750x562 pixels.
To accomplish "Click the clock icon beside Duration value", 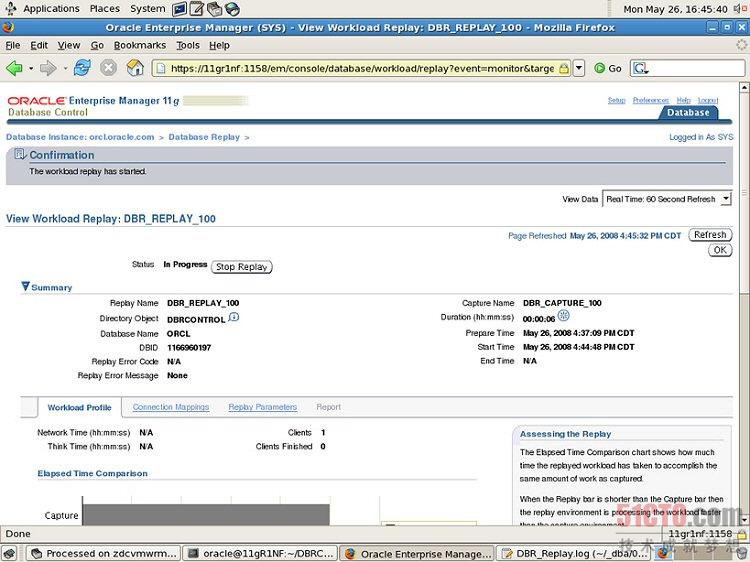I will point(564,316).
